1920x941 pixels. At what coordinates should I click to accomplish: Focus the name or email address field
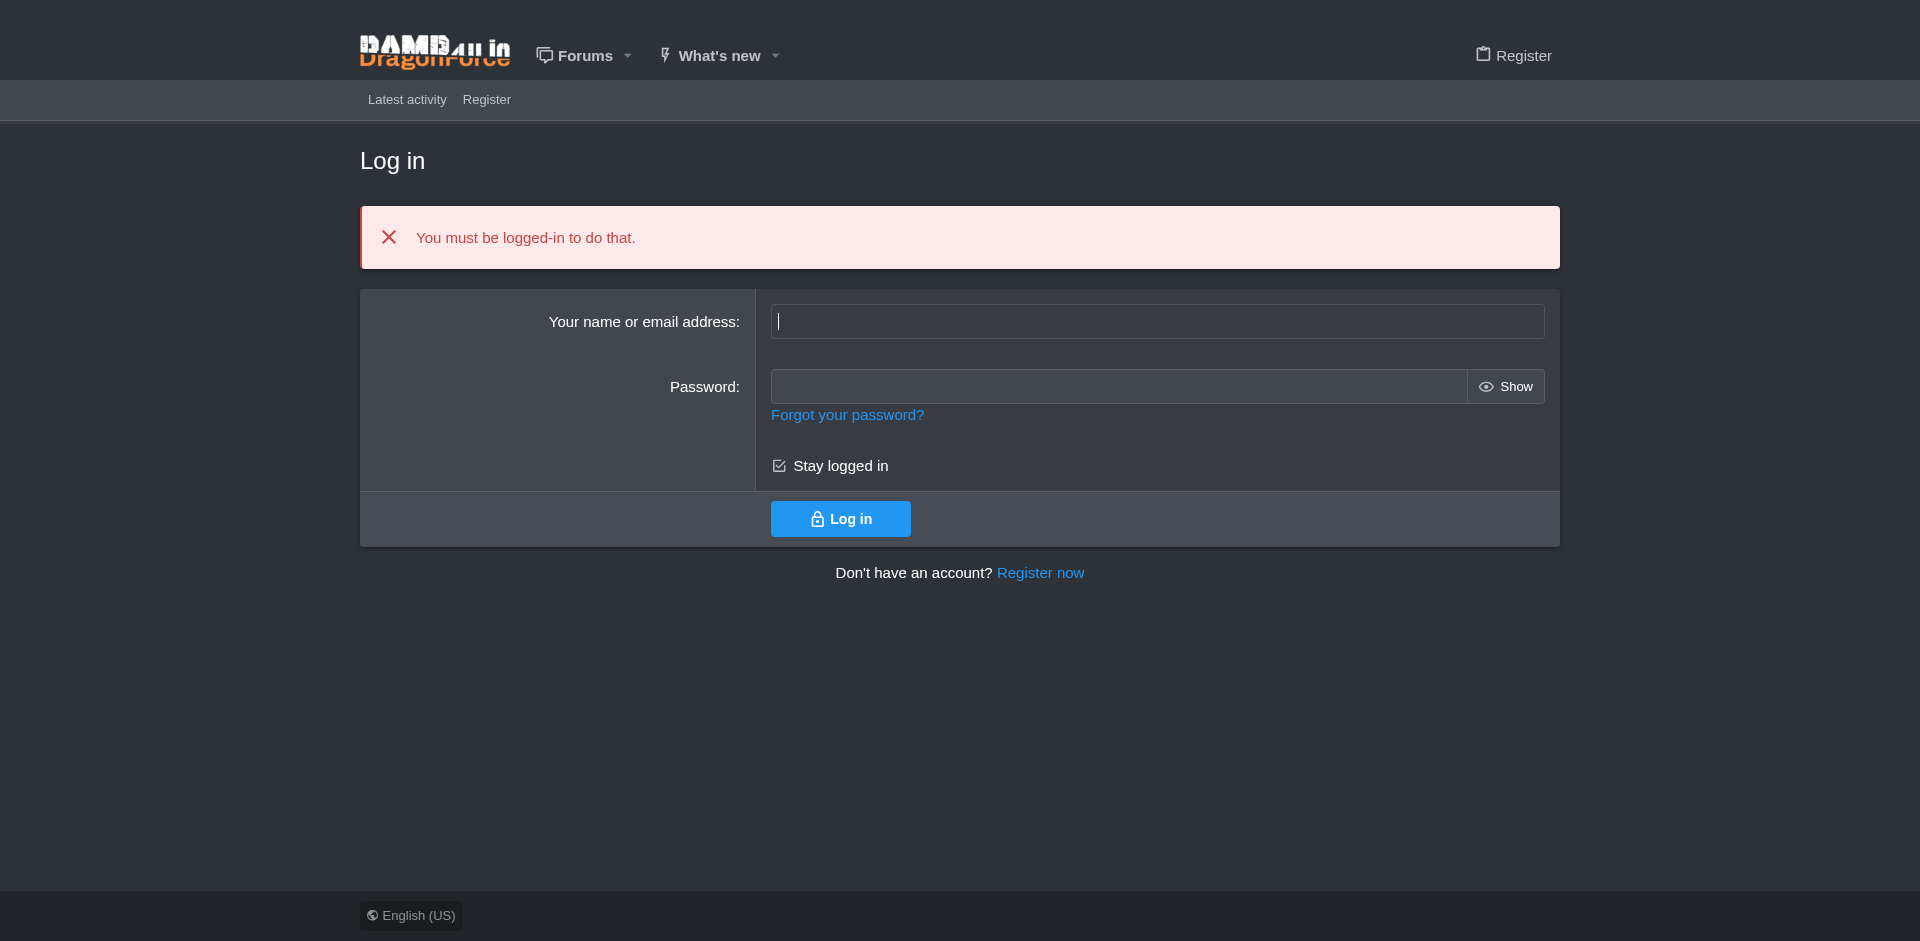[x=1157, y=322]
